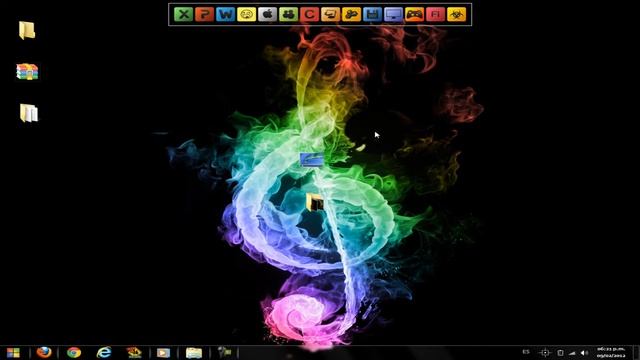This screenshot has width=640, height=360.
Task: Open the red Flash Fl dock icon
Action: click(436, 14)
